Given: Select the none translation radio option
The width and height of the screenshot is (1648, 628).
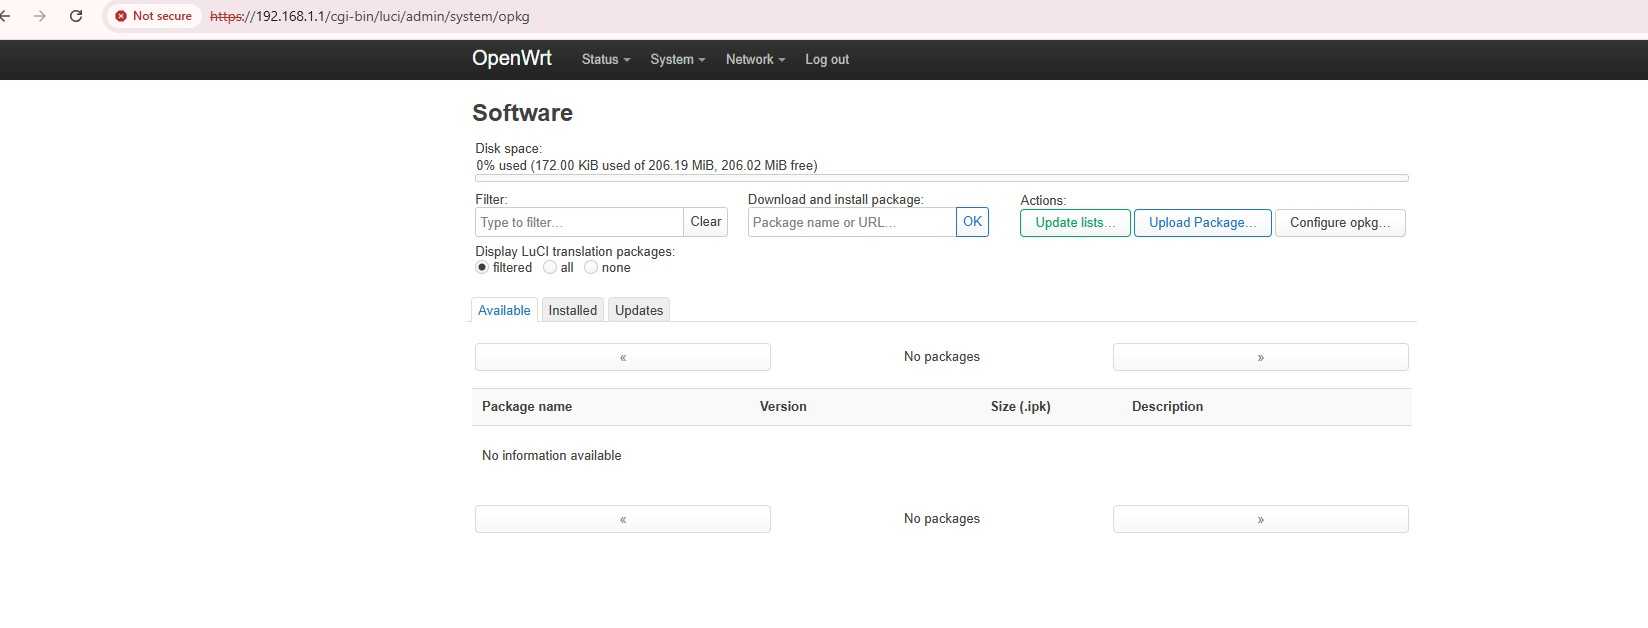Looking at the screenshot, I should 591,267.
